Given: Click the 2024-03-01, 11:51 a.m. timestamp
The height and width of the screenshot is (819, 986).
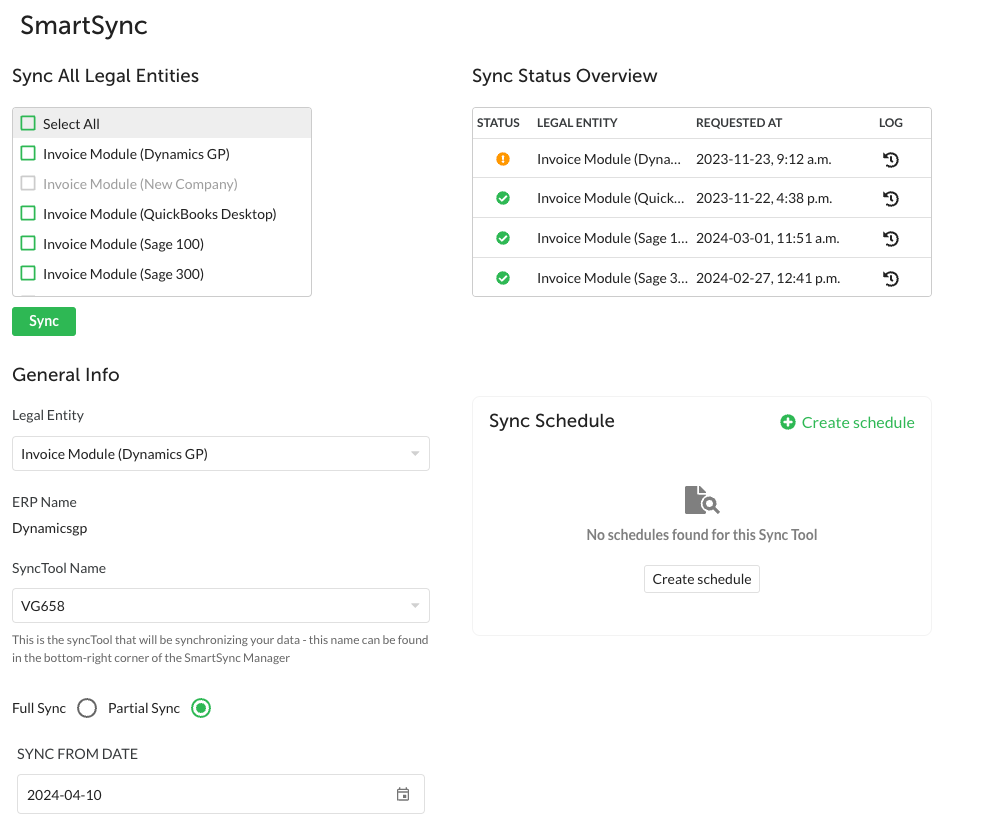Looking at the screenshot, I should point(768,238).
